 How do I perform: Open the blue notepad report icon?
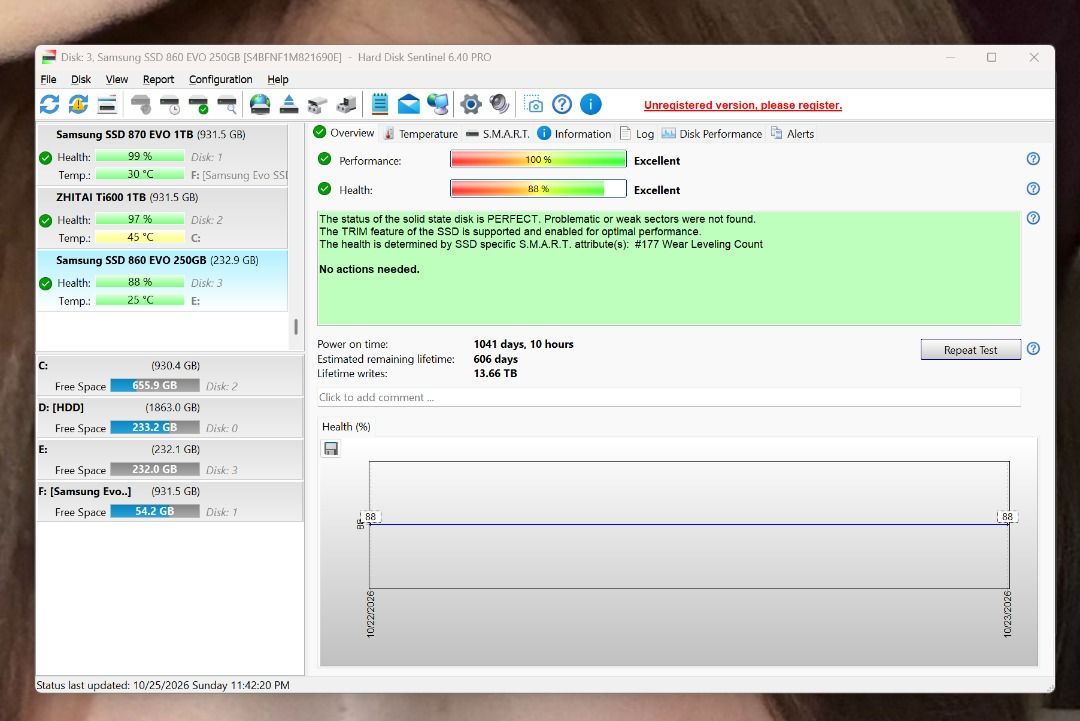pos(380,105)
